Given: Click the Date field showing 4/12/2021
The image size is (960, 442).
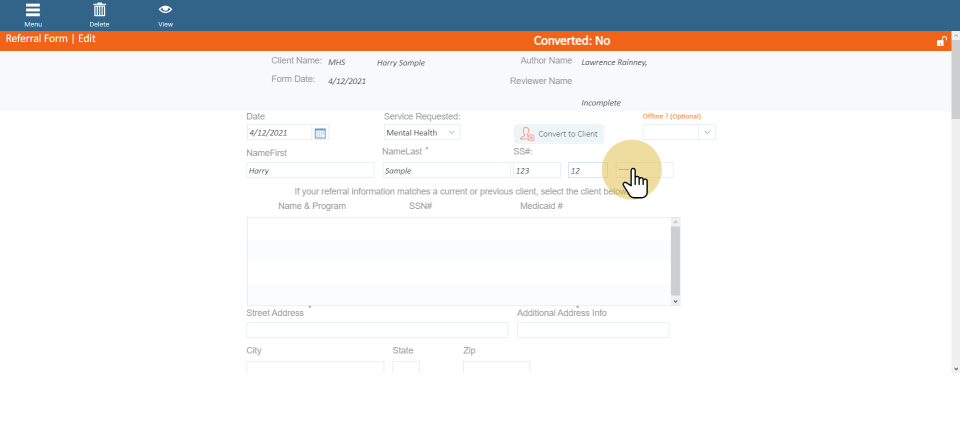Looking at the screenshot, I should (x=279, y=133).
